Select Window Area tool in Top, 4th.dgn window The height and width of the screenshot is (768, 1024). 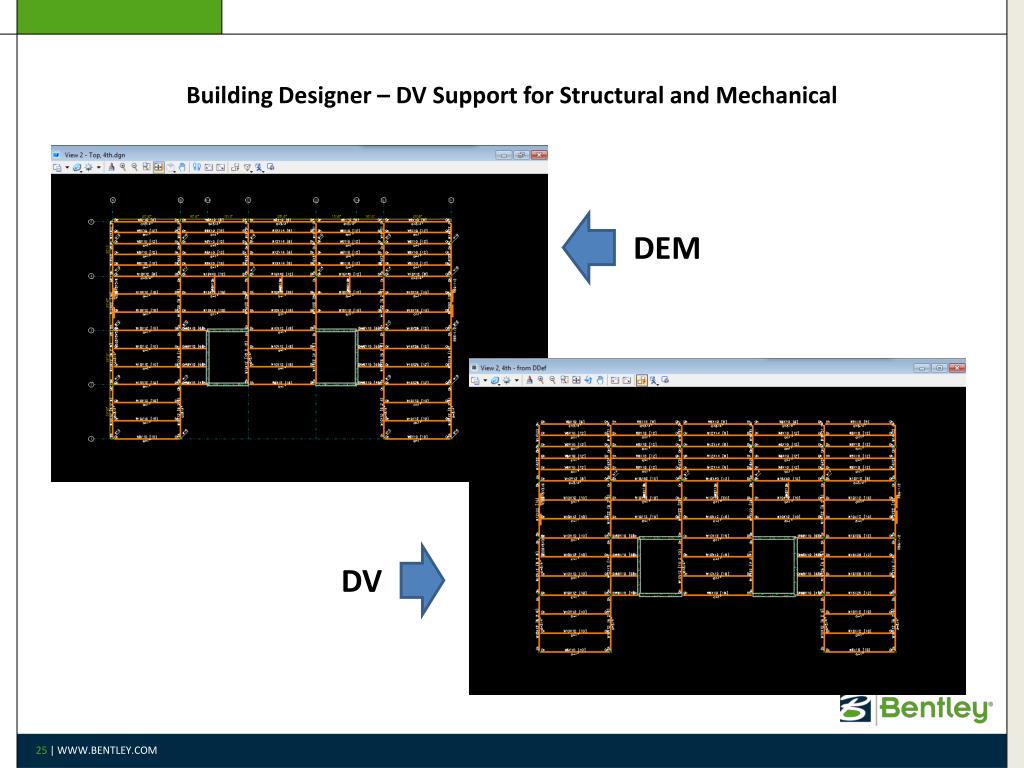pos(147,167)
